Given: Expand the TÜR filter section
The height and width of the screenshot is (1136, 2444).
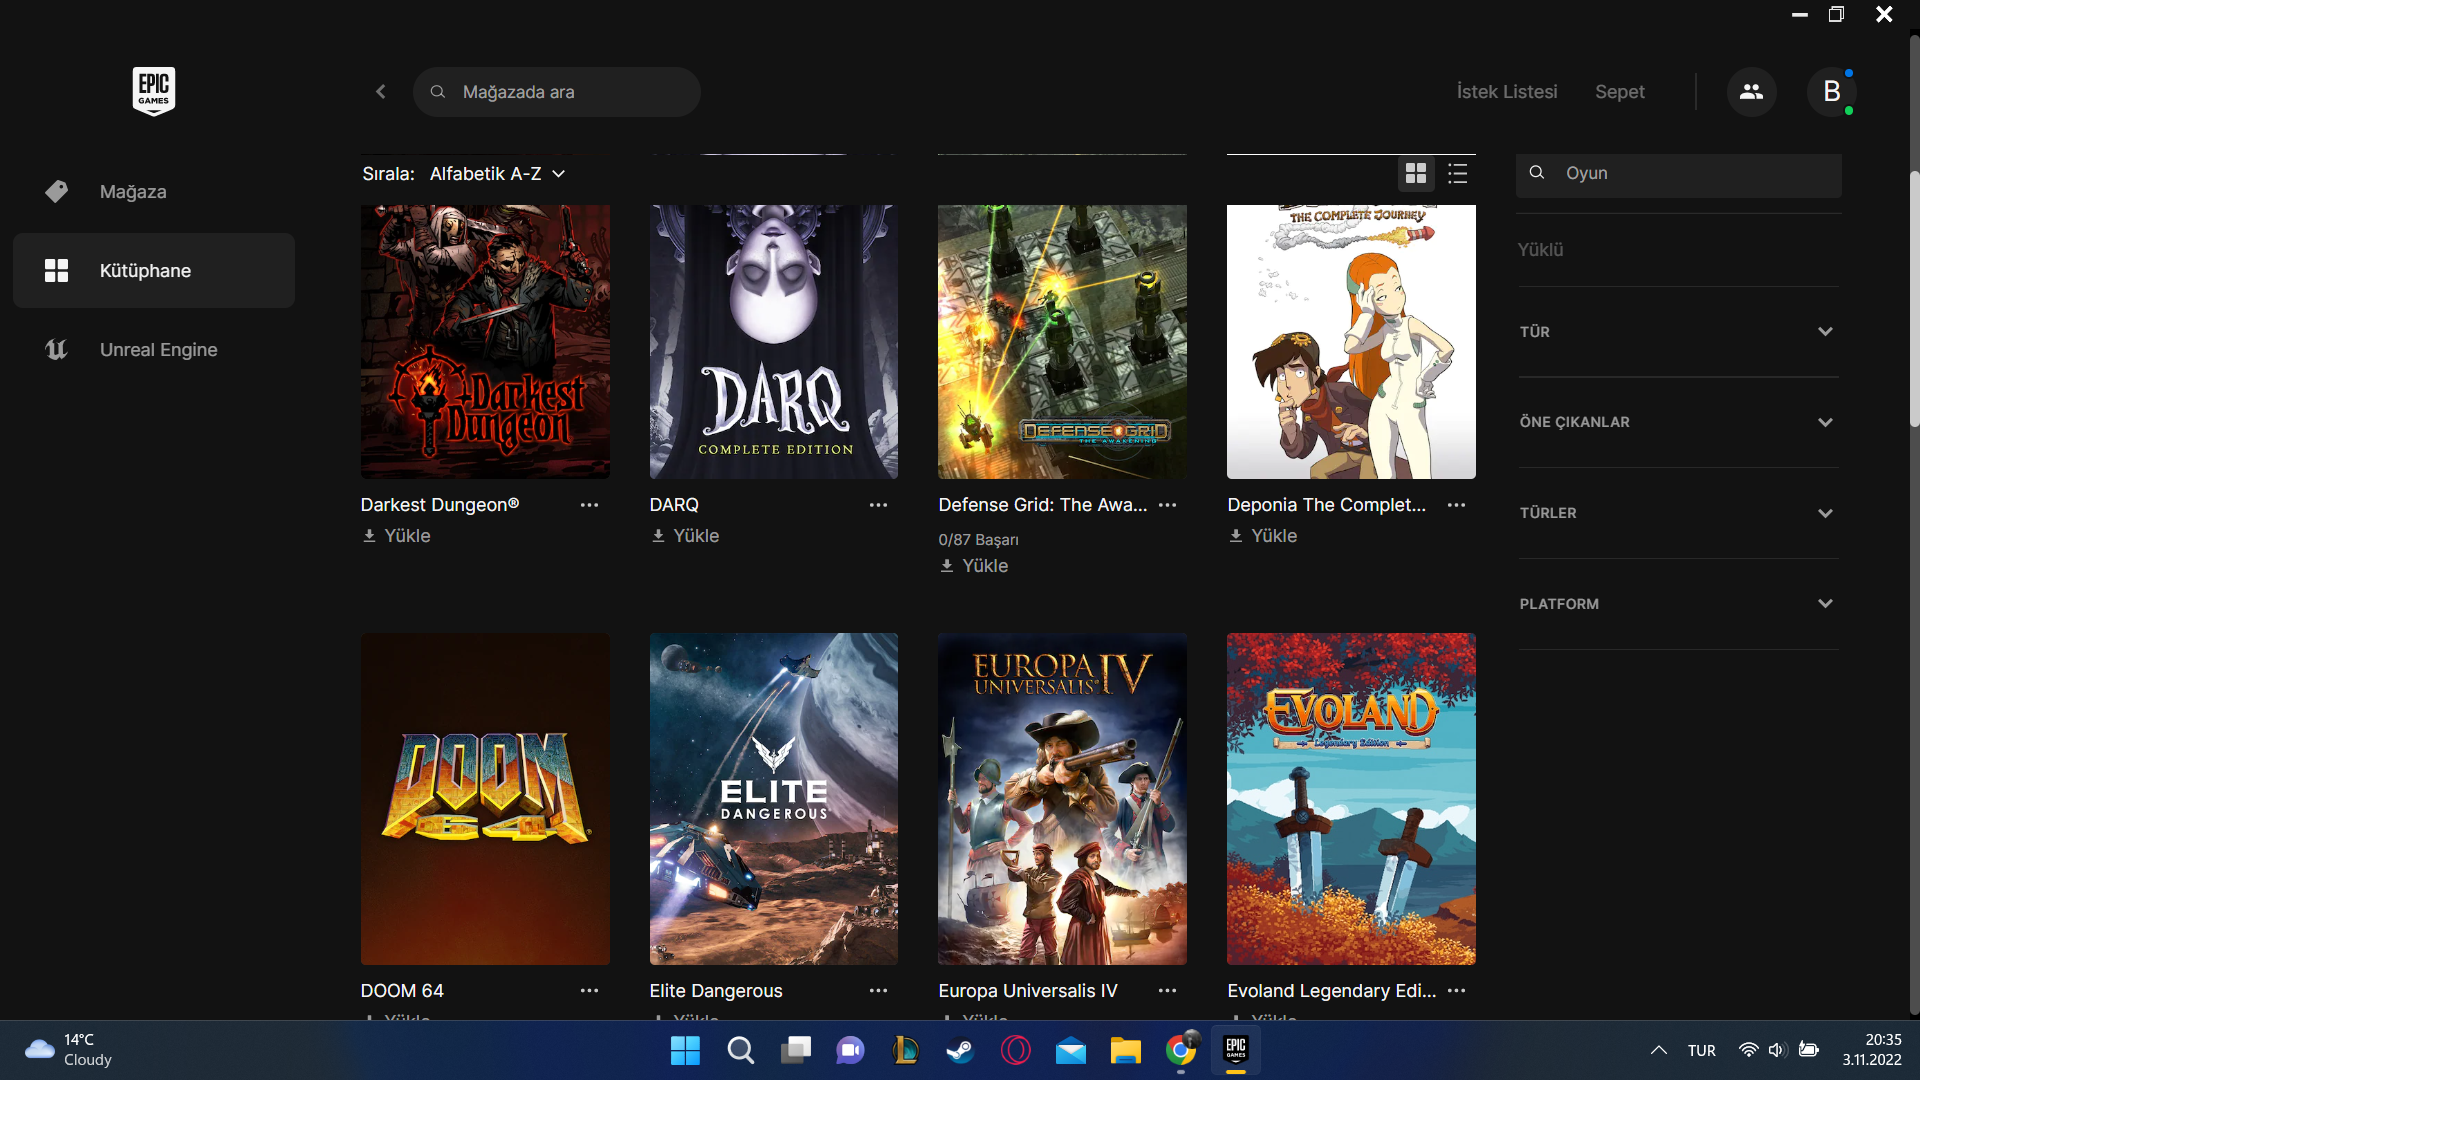Looking at the screenshot, I should 1678,332.
